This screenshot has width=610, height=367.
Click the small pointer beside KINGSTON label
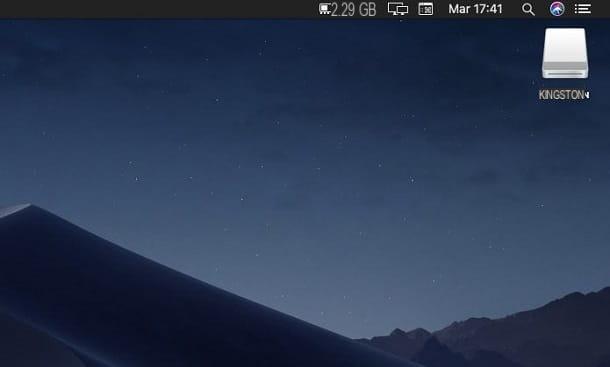[587, 95]
